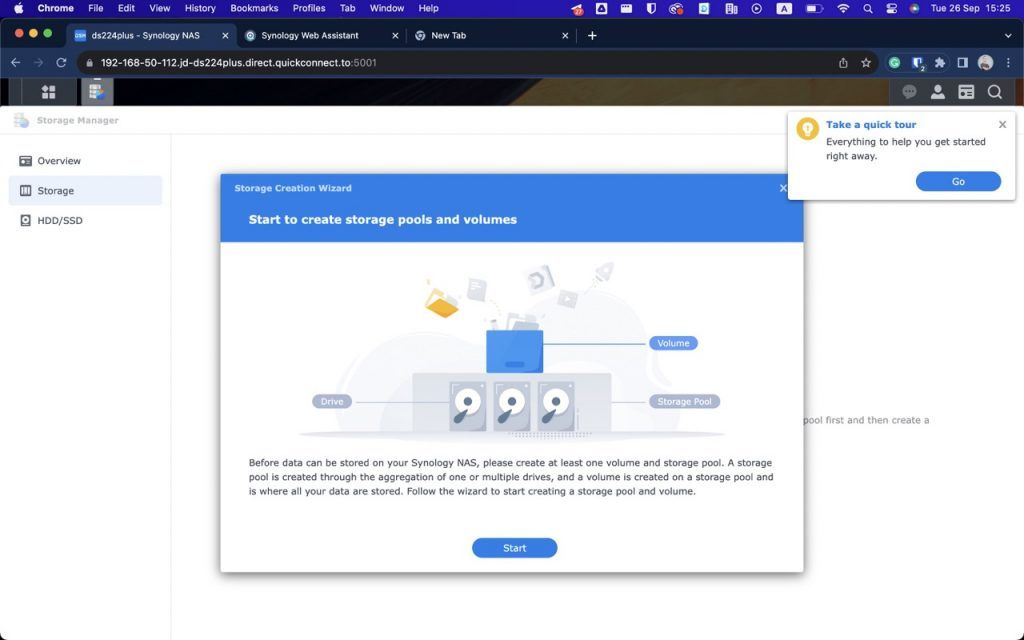Open the History menu
The height and width of the screenshot is (640, 1024).
[x=200, y=8]
